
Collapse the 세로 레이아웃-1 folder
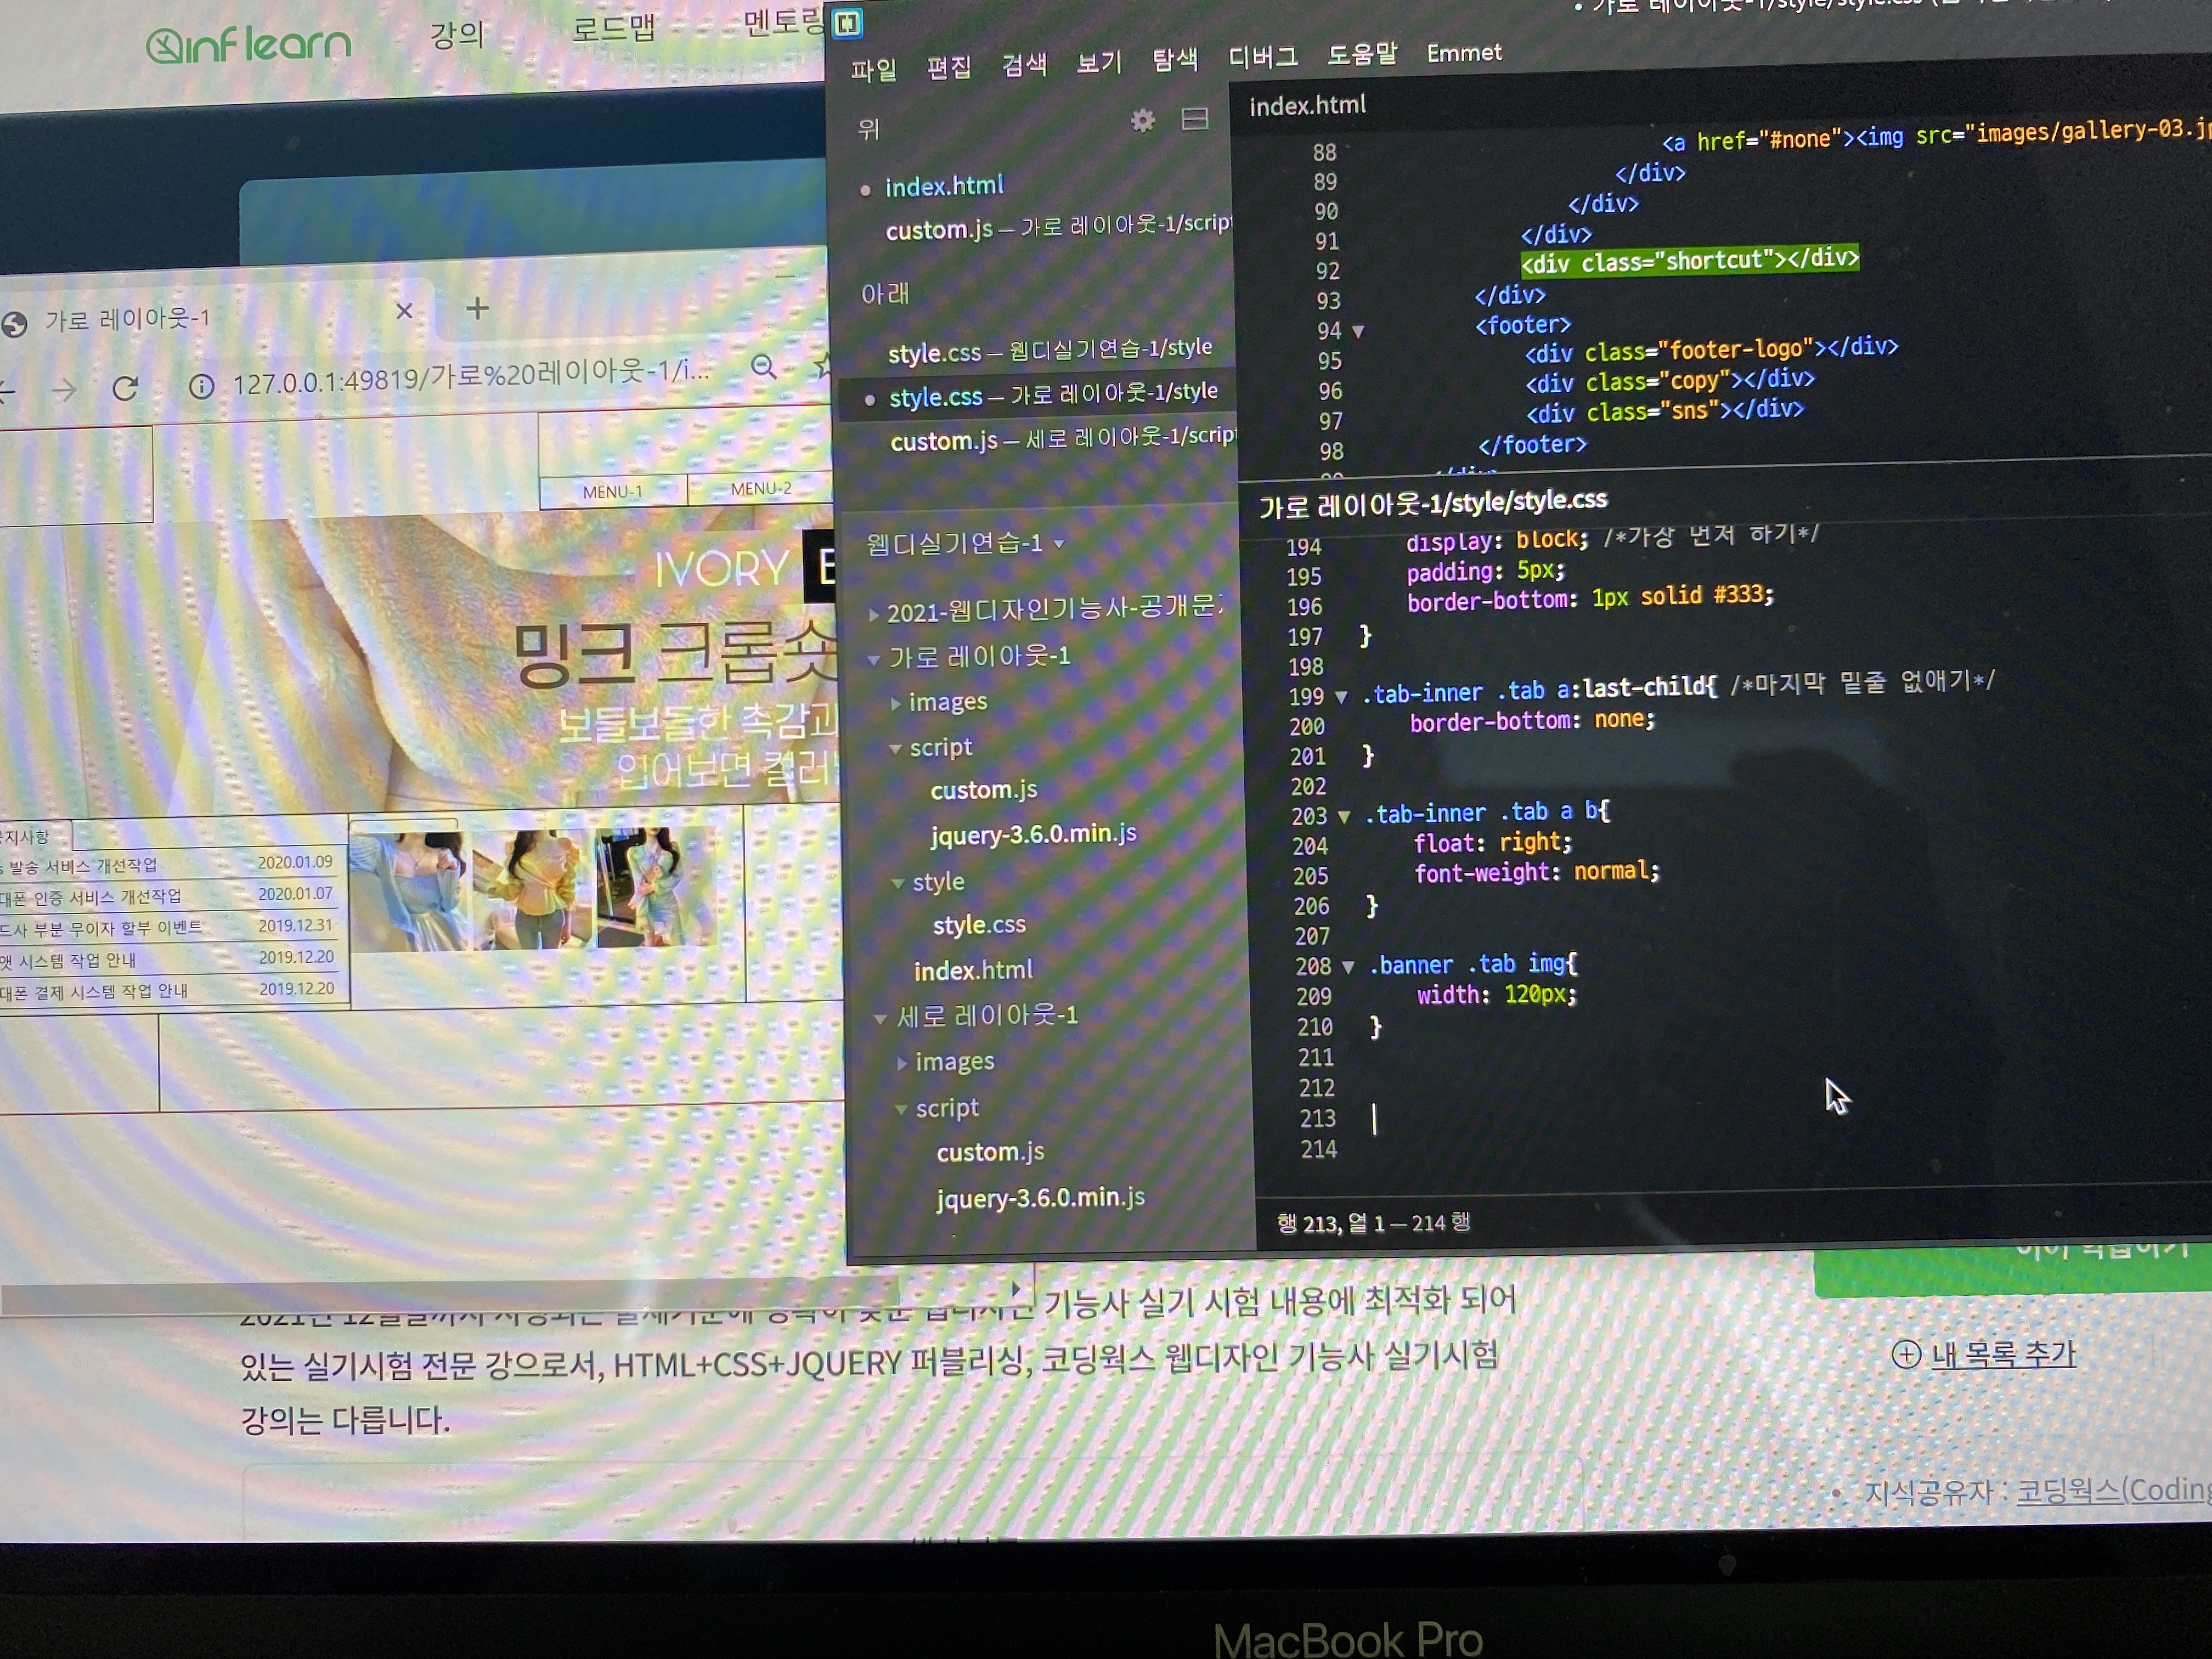880,1019
